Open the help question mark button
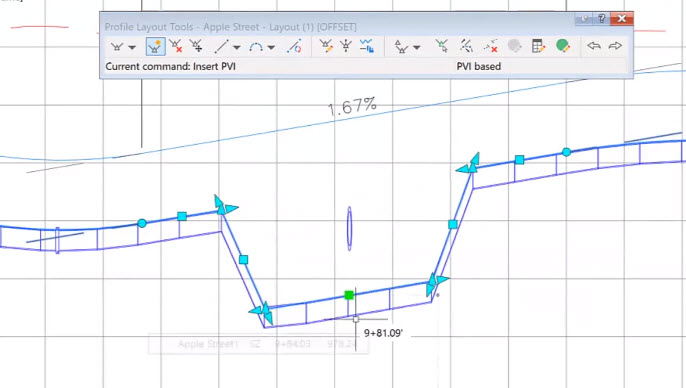The height and width of the screenshot is (388, 686). pos(602,19)
